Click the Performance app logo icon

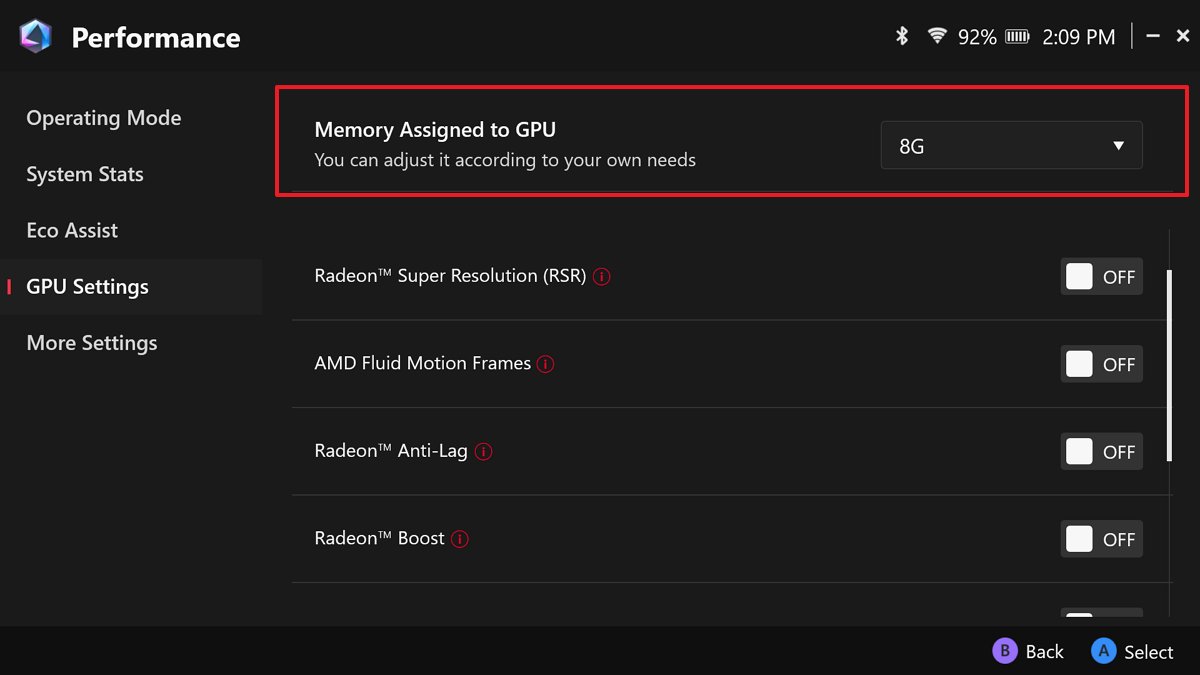point(34,36)
